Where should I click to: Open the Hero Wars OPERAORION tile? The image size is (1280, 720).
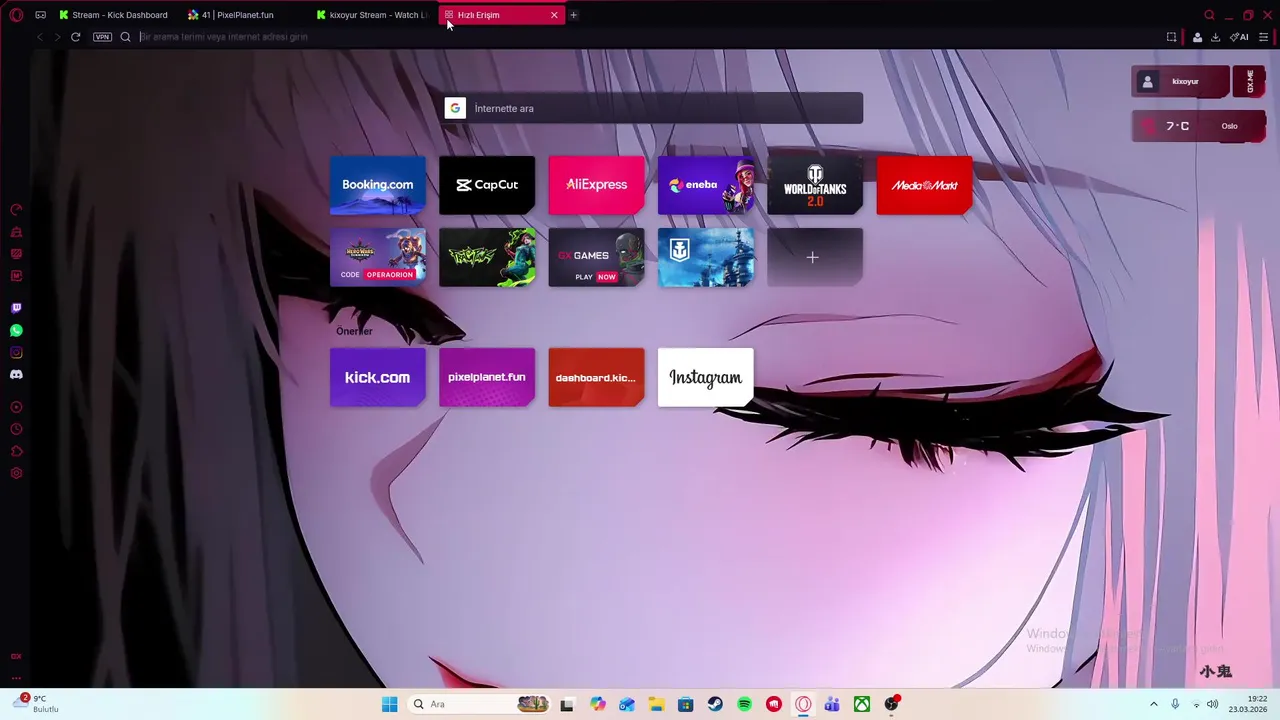pyautogui.click(x=377, y=257)
